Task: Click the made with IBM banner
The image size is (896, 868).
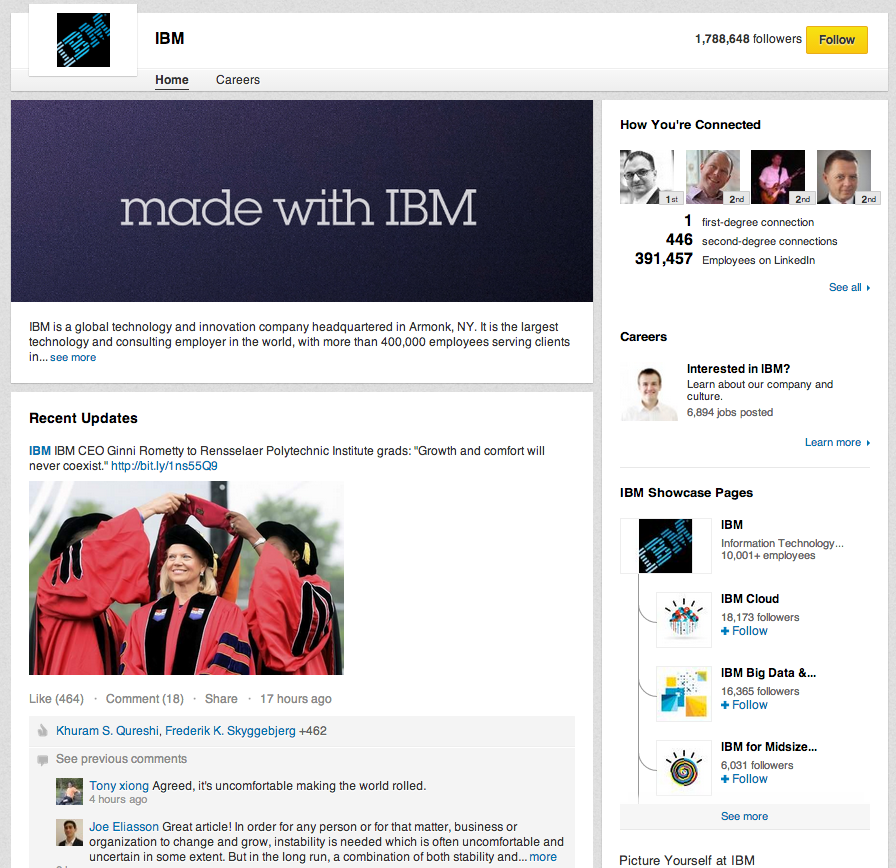Action: coord(302,201)
